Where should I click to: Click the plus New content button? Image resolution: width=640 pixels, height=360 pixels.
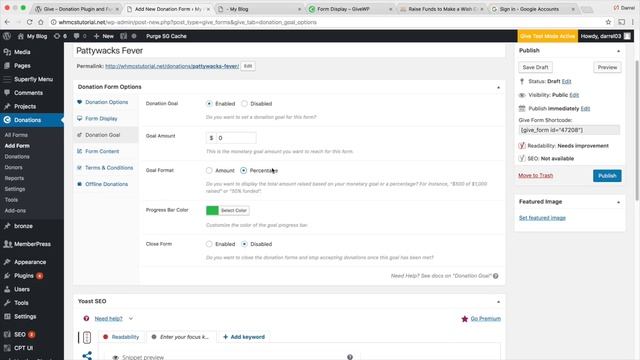pyautogui.click(x=104, y=36)
